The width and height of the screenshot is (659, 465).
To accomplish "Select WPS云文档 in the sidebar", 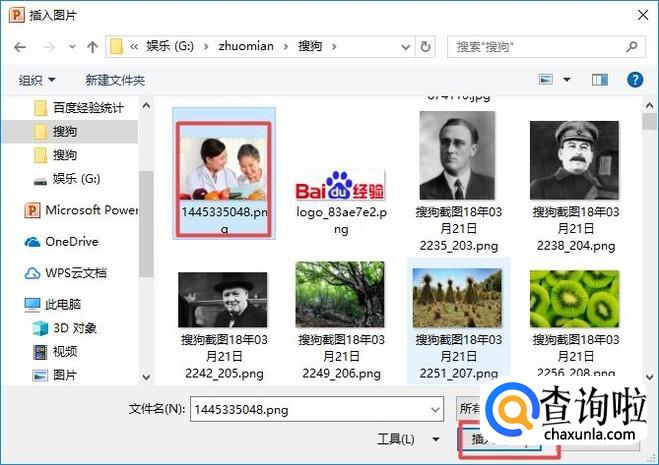I will pos(75,273).
